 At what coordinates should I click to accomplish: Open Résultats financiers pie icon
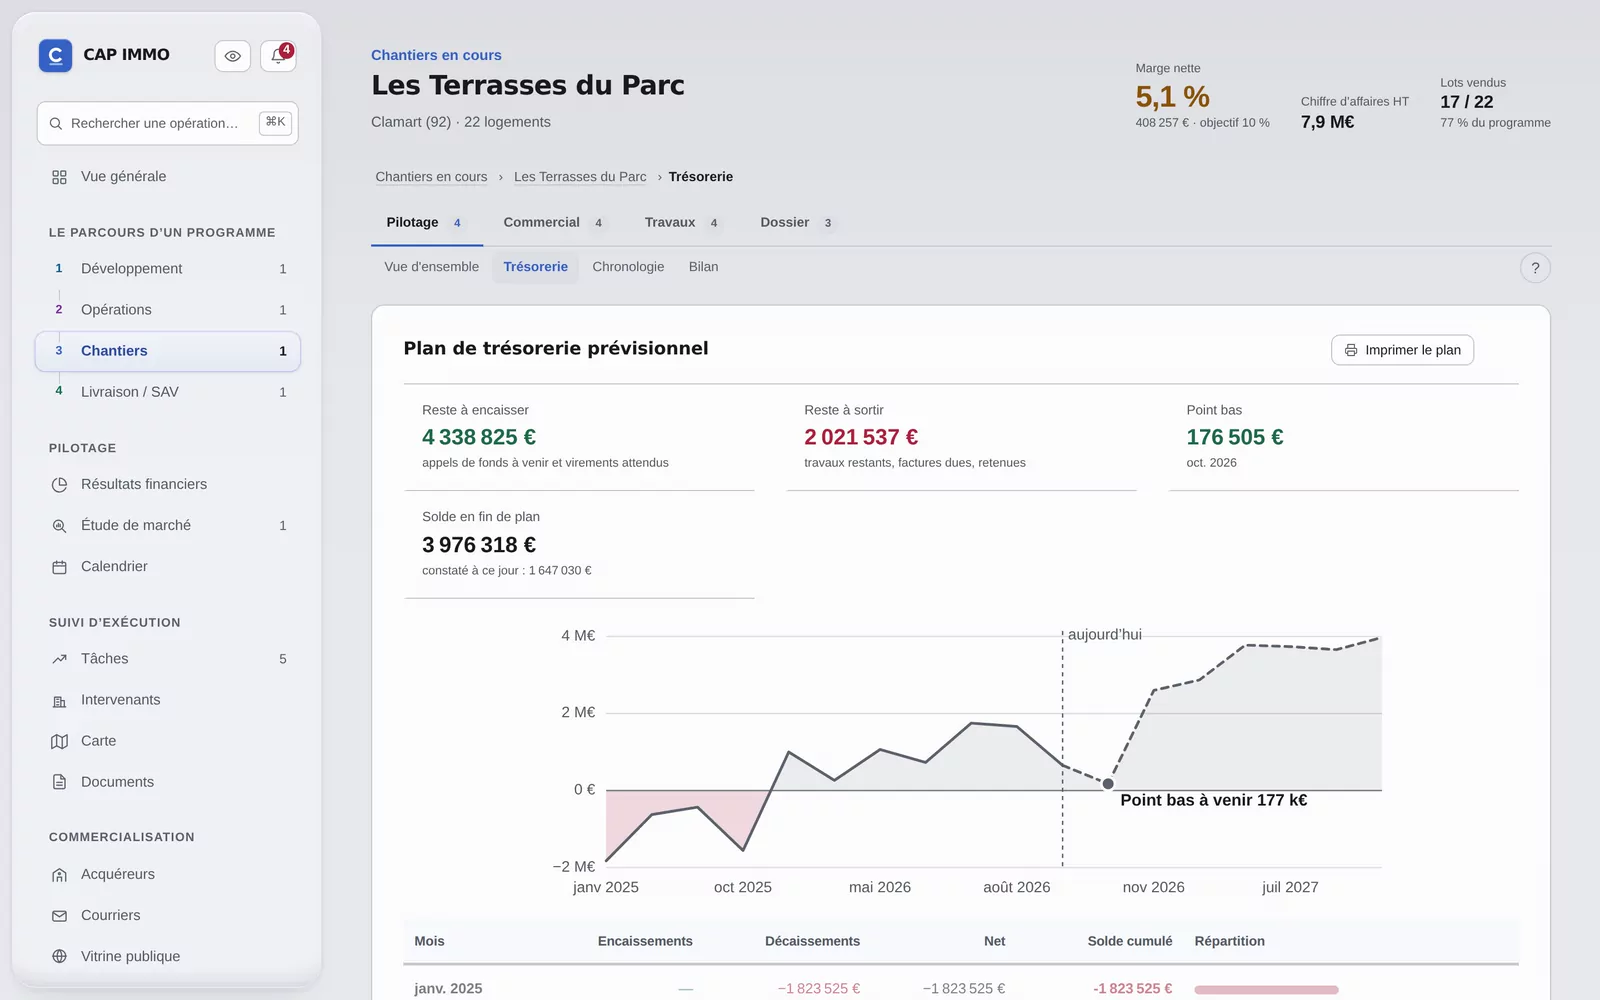click(x=59, y=485)
